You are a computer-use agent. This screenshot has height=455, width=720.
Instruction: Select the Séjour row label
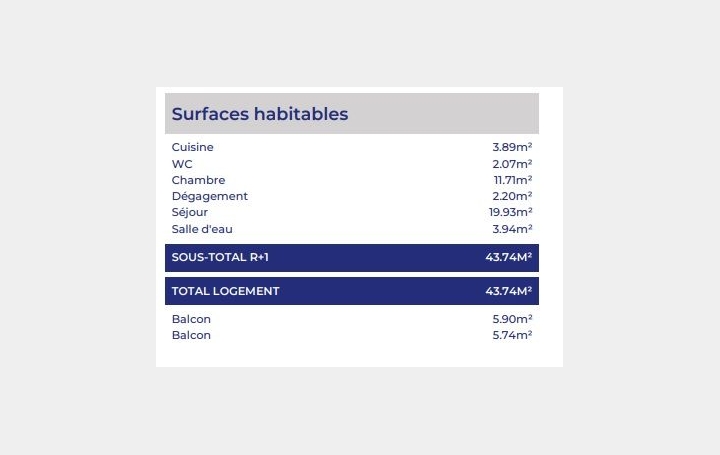click(x=190, y=212)
